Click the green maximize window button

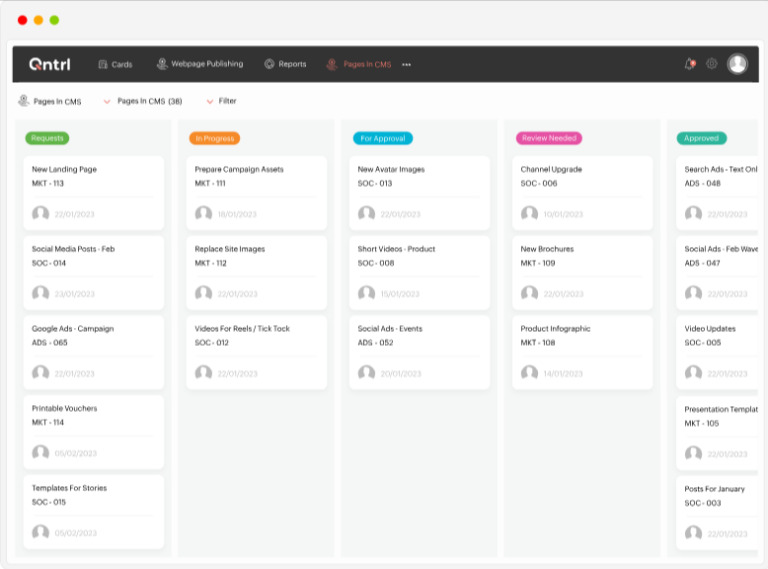point(54,20)
